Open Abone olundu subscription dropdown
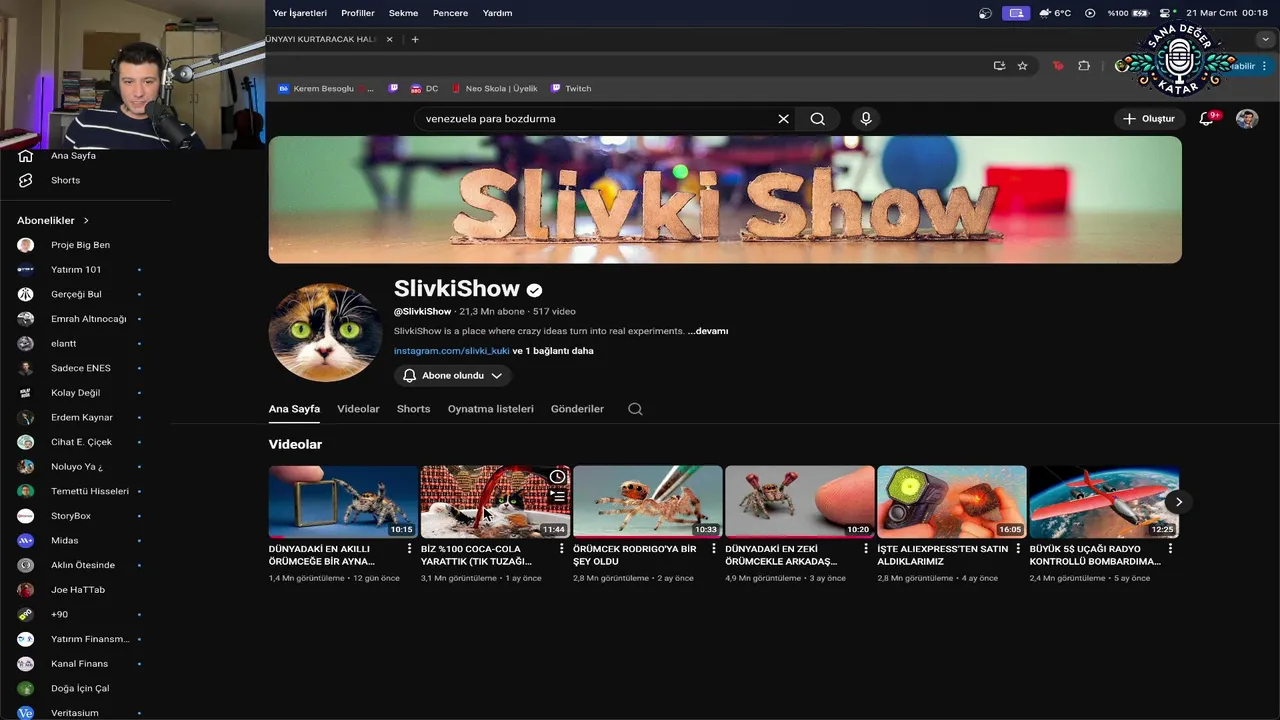This screenshot has height=720, width=1280. coord(453,375)
